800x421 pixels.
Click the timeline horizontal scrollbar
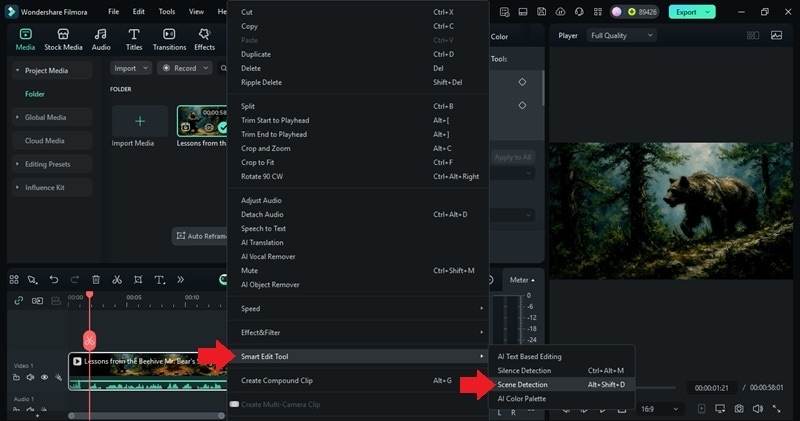point(146,415)
